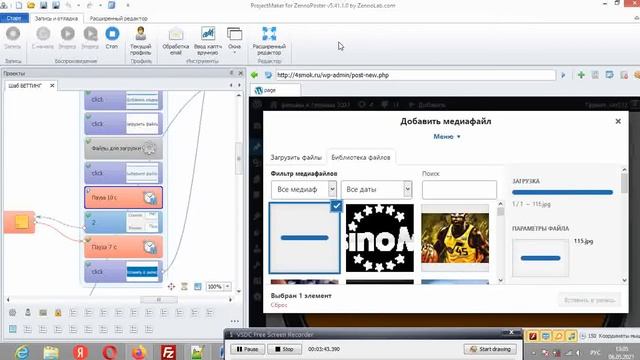Expand the Меню dropdown in media dialog
The height and width of the screenshot is (360, 640).
click(447, 136)
